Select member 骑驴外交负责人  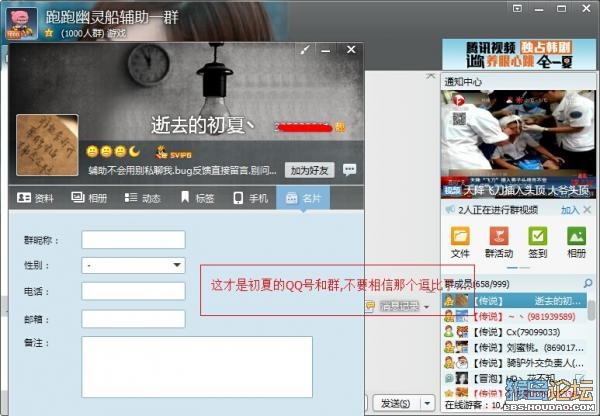click(514, 362)
